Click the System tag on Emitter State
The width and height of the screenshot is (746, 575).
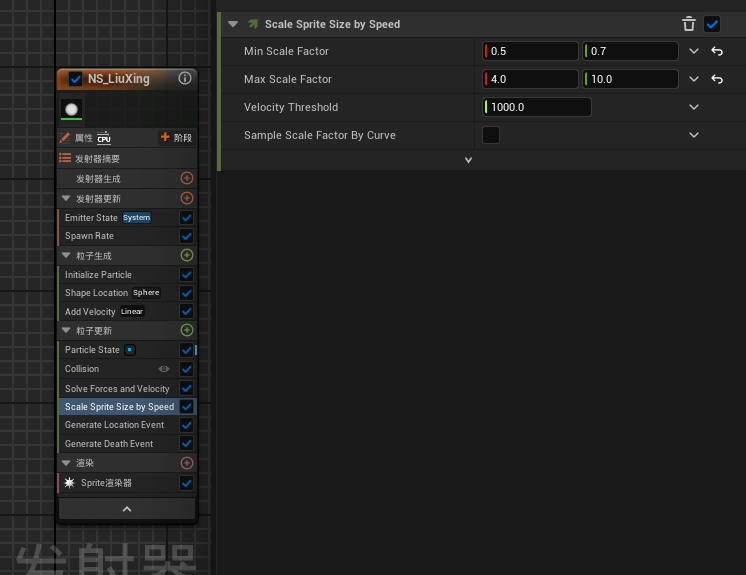(x=137, y=217)
